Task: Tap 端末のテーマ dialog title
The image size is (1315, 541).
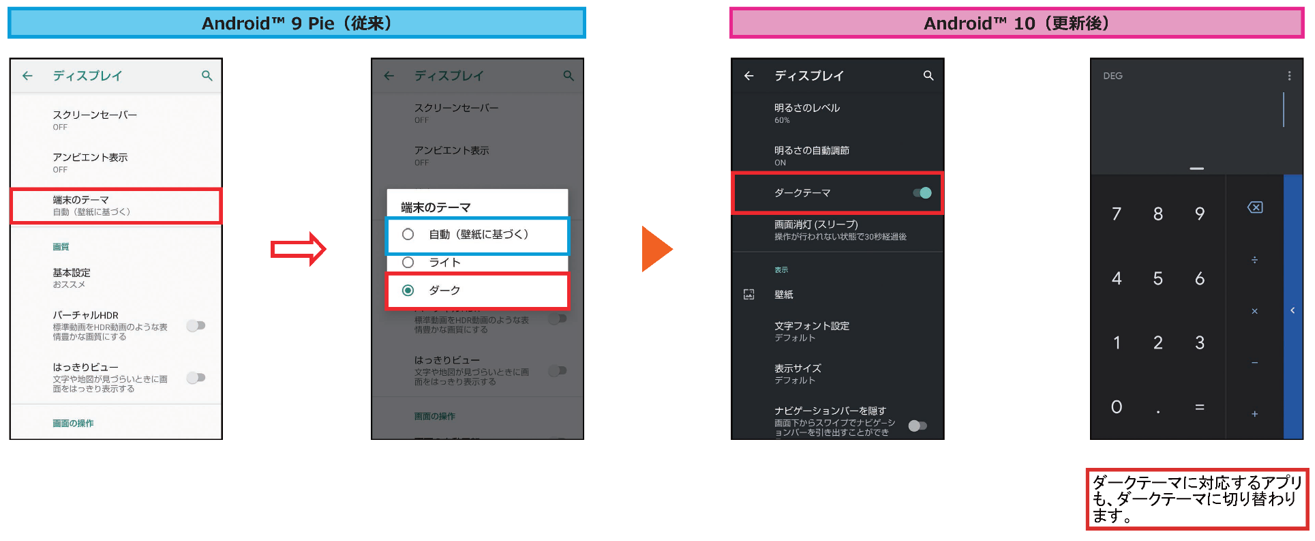Action: click(436, 207)
